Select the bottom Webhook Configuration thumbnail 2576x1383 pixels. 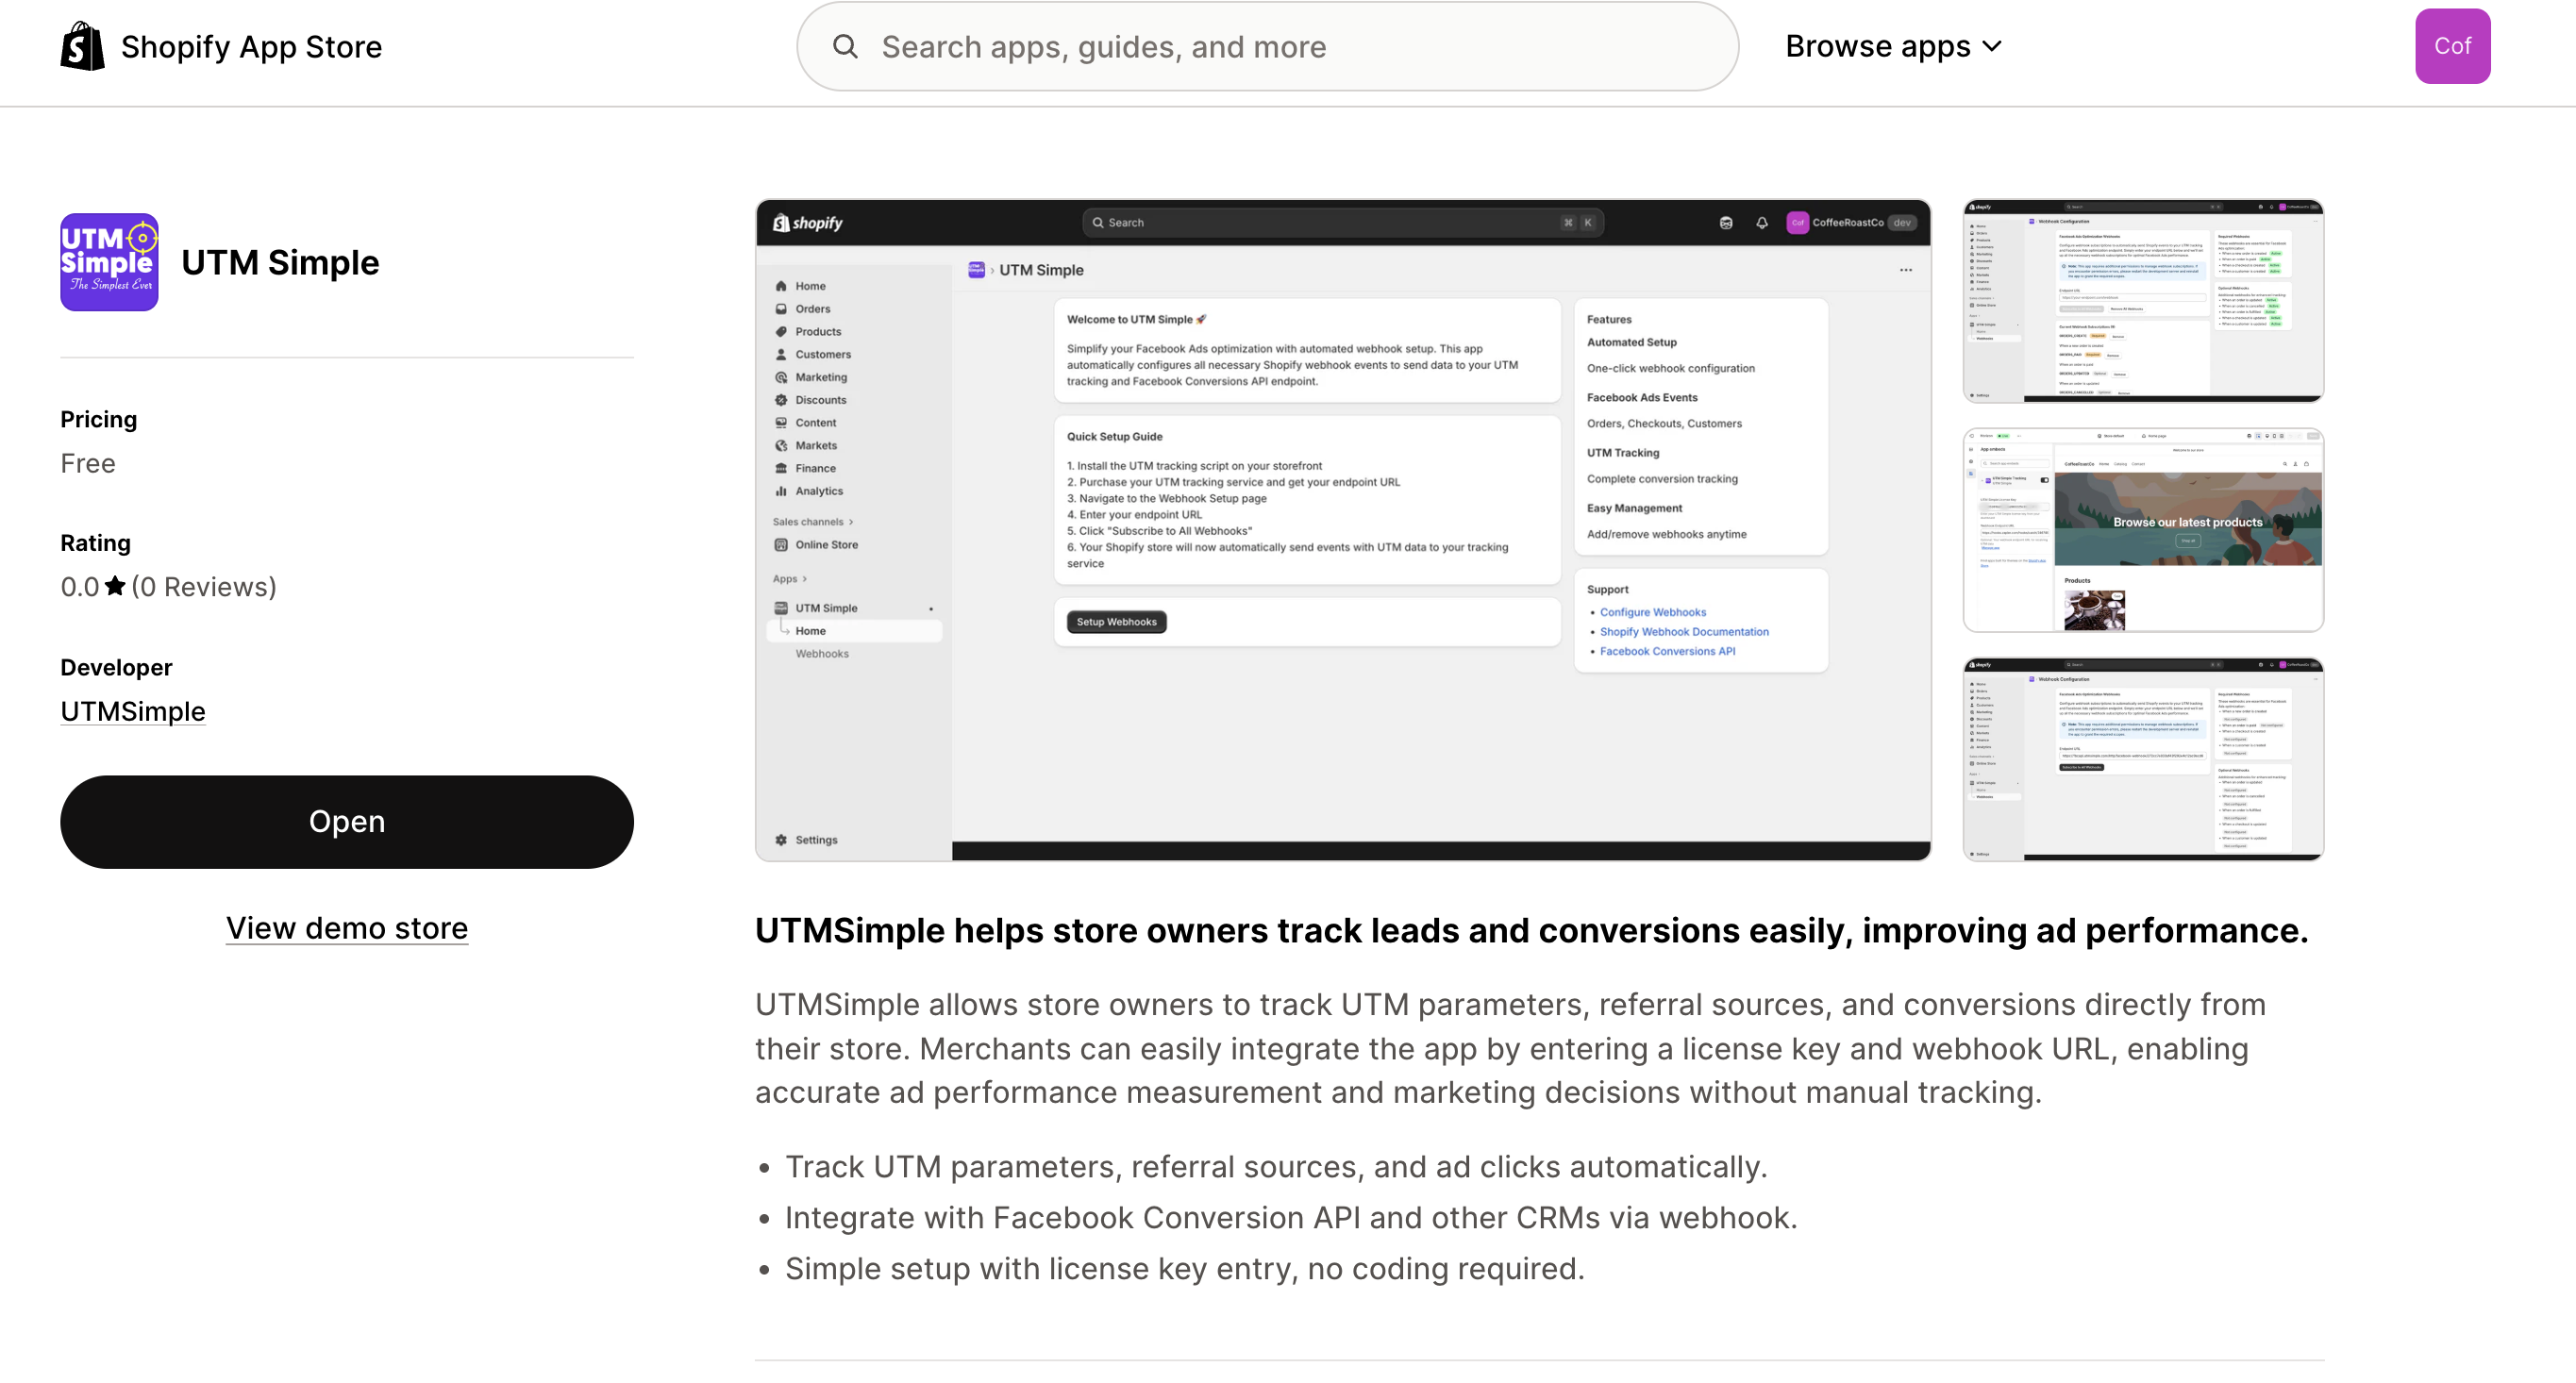2142,759
